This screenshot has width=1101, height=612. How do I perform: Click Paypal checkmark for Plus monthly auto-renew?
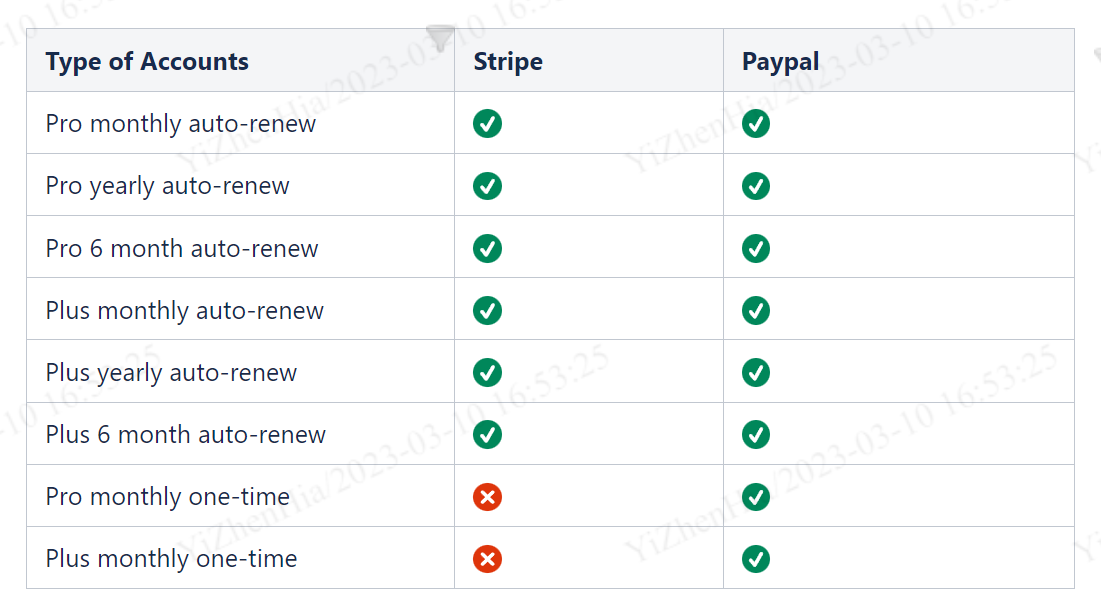tap(756, 311)
